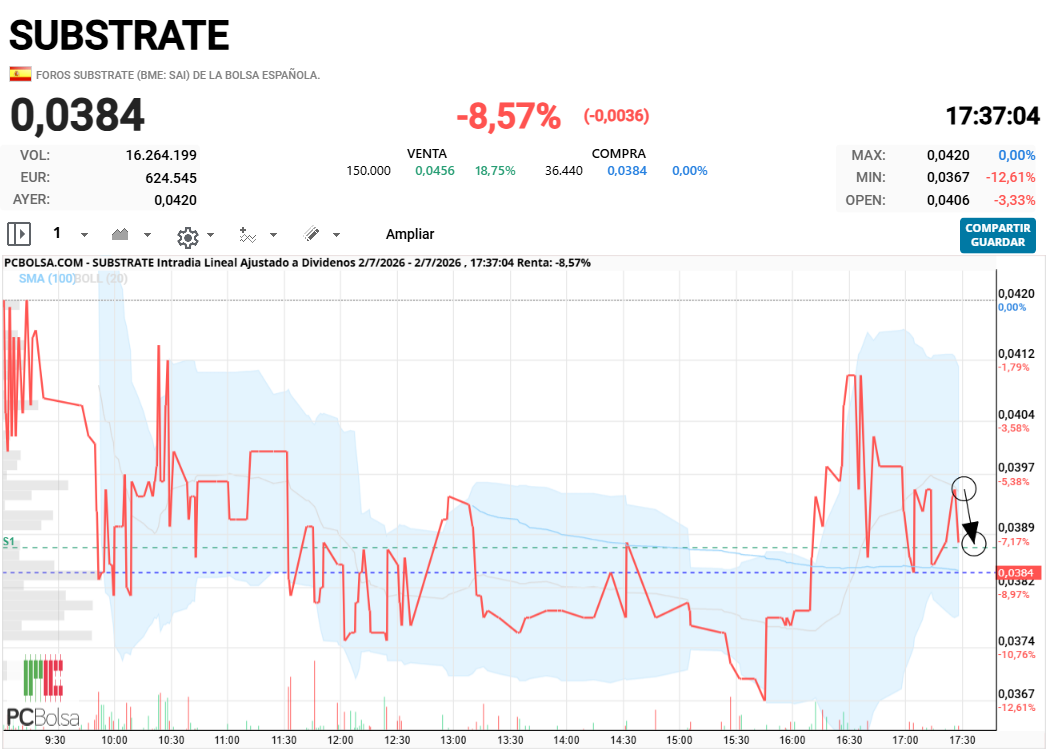Open the chart settings gear icon

point(188,237)
